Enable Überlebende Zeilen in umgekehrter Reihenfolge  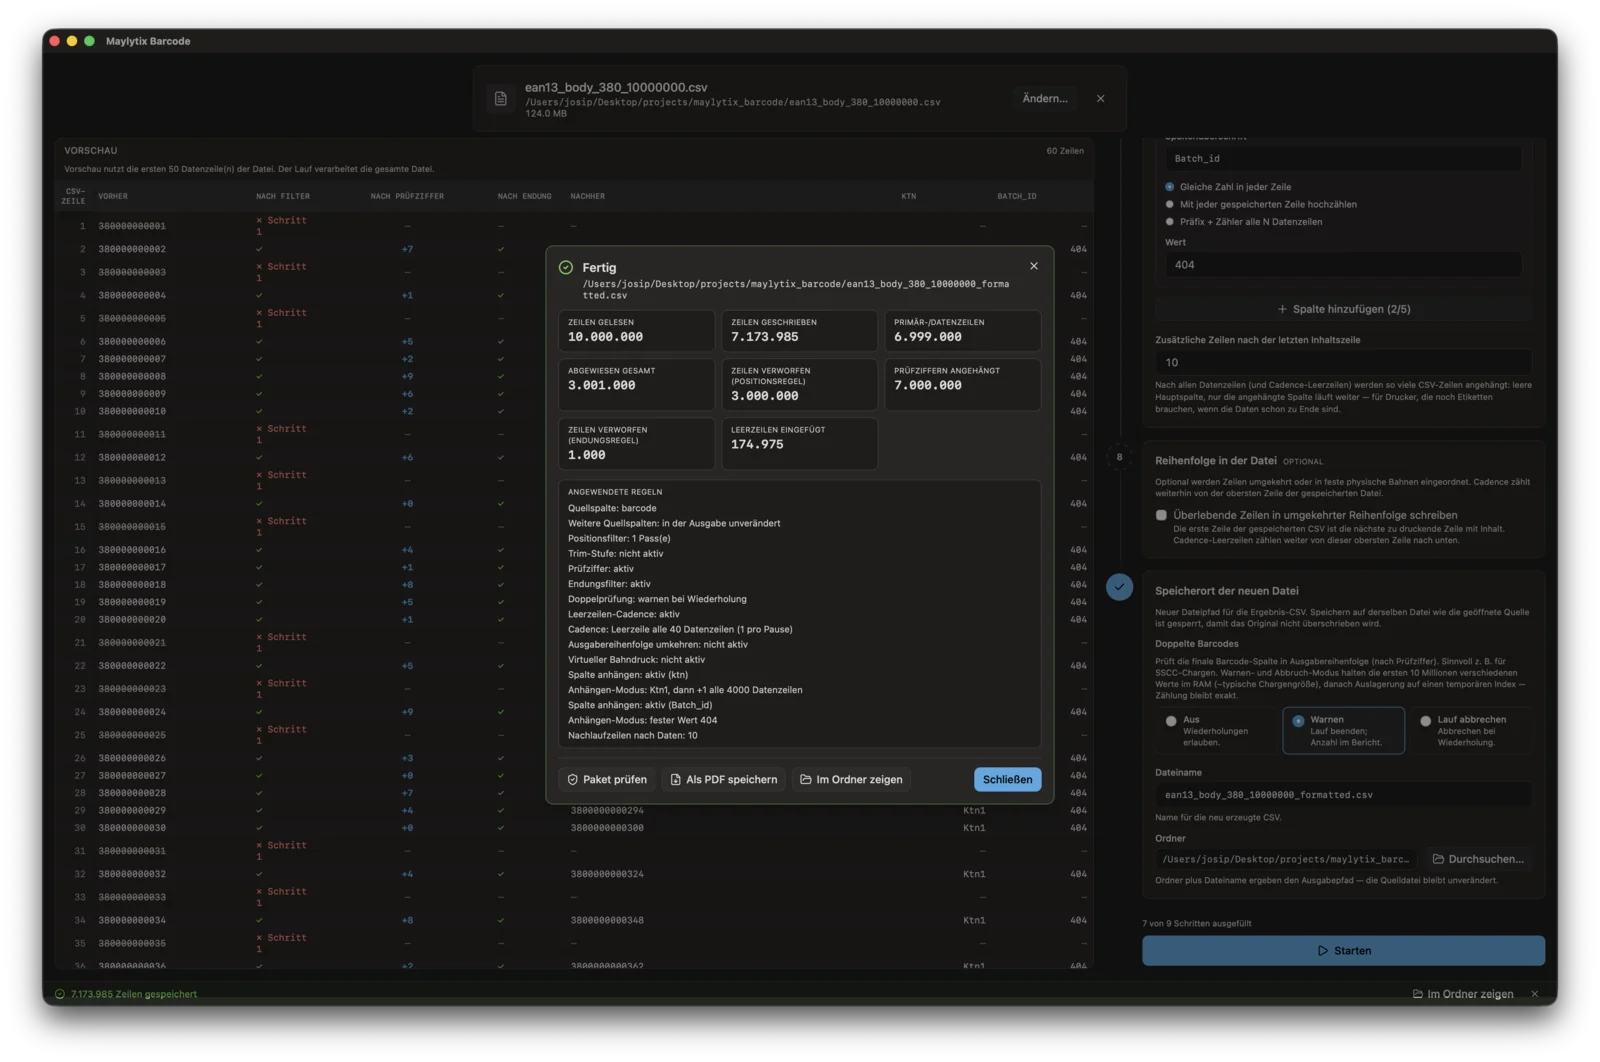pos(1161,515)
